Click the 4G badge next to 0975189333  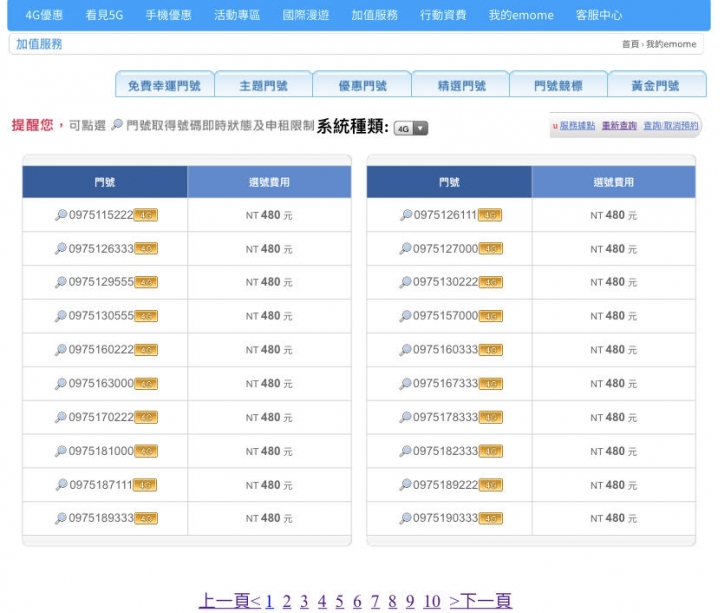tap(146, 518)
